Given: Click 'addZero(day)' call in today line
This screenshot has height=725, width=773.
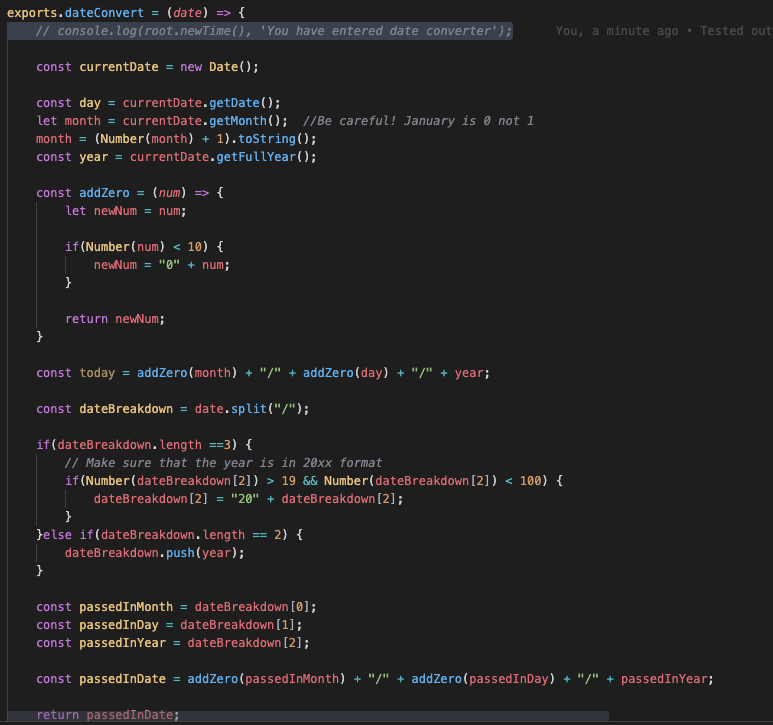Looking at the screenshot, I should click(346, 373).
